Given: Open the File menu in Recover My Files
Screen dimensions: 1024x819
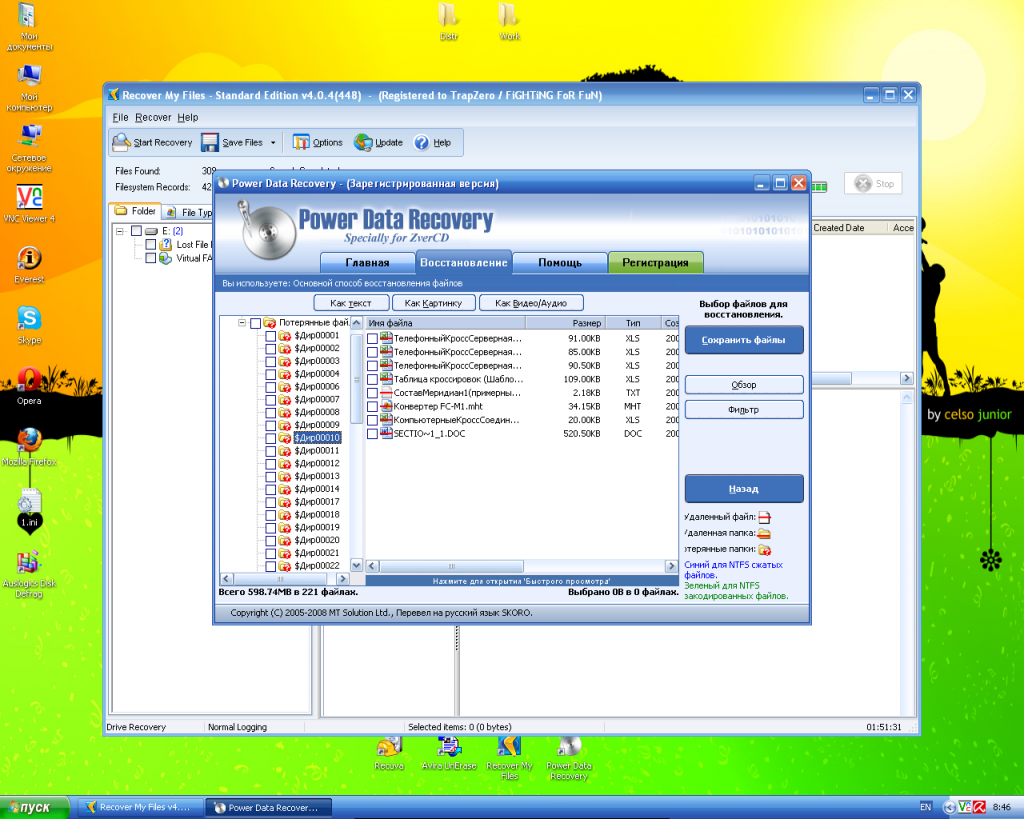Looking at the screenshot, I should point(120,118).
